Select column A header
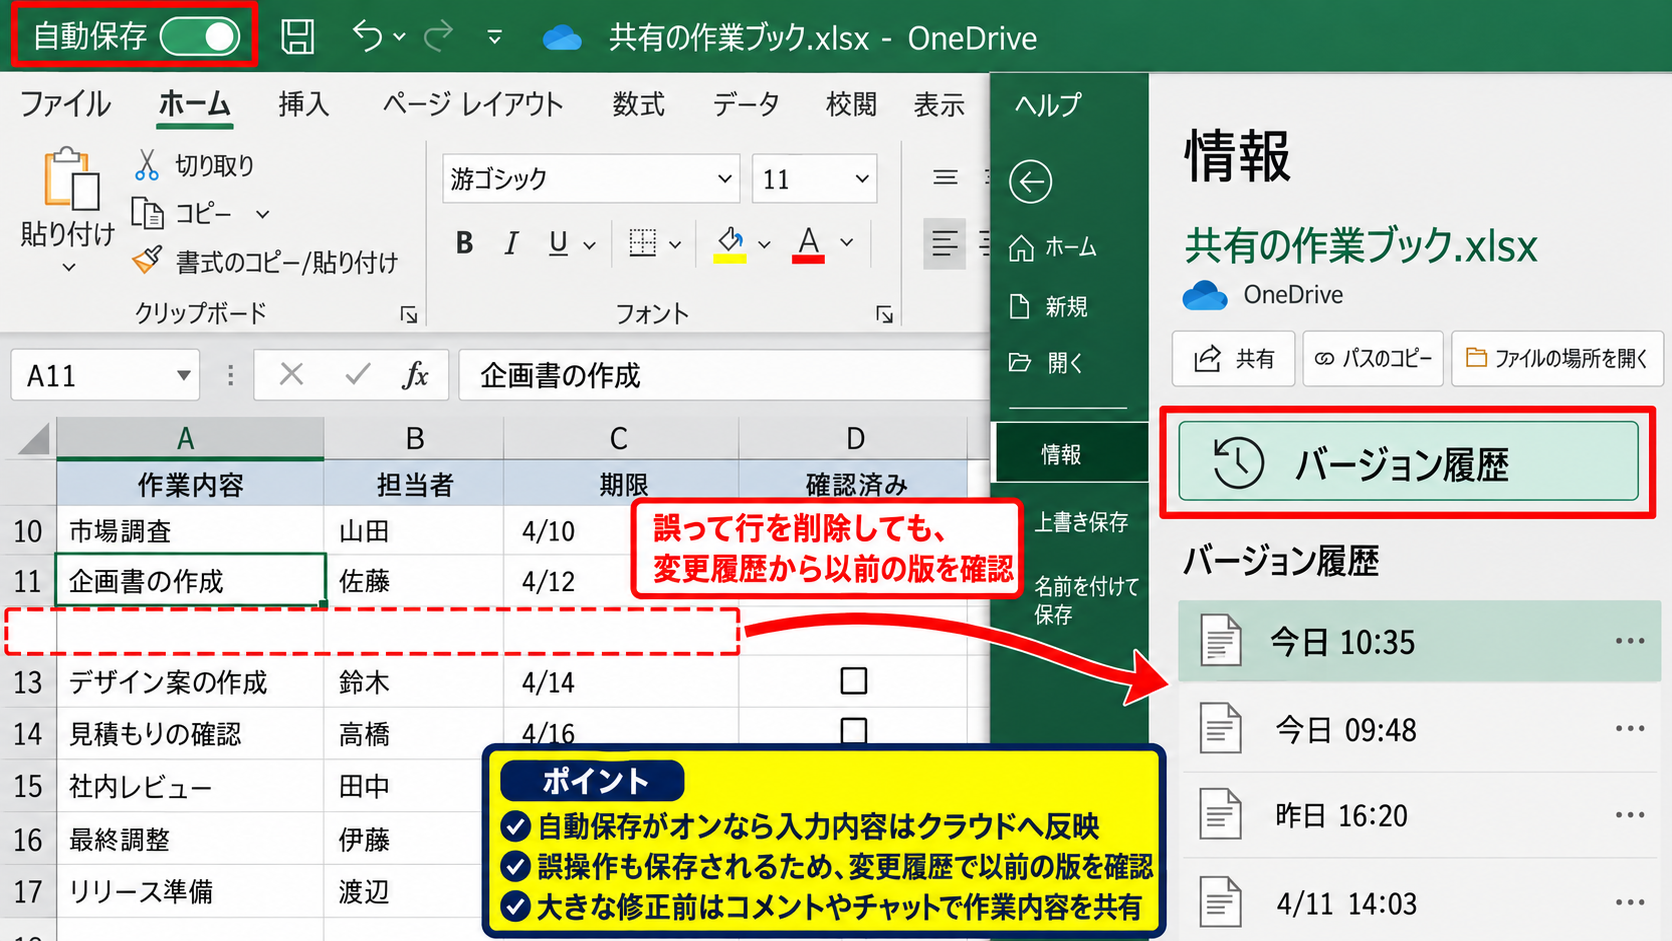1672x941 pixels. [189, 438]
